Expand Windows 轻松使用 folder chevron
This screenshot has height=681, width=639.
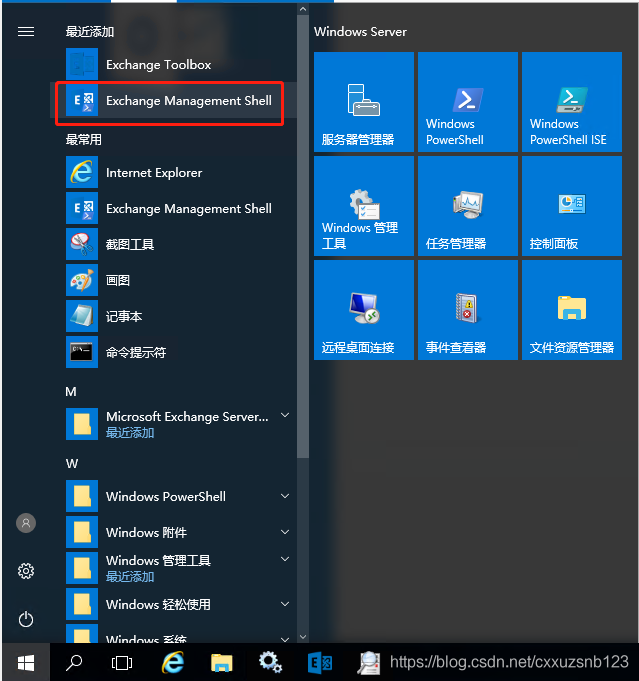[285, 604]
